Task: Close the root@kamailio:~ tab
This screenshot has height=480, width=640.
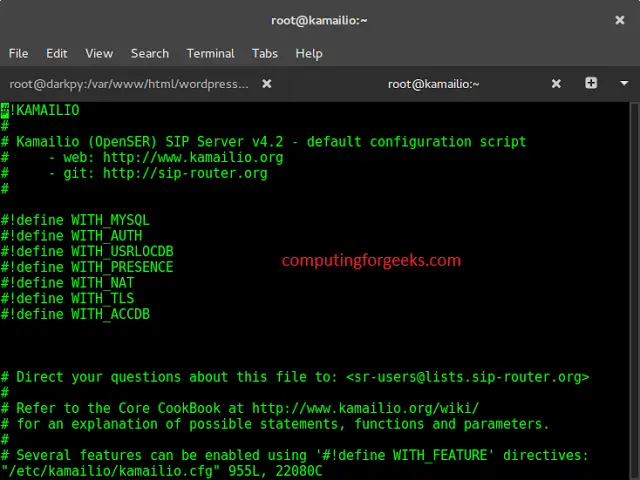Action: (x=556, y=84)
